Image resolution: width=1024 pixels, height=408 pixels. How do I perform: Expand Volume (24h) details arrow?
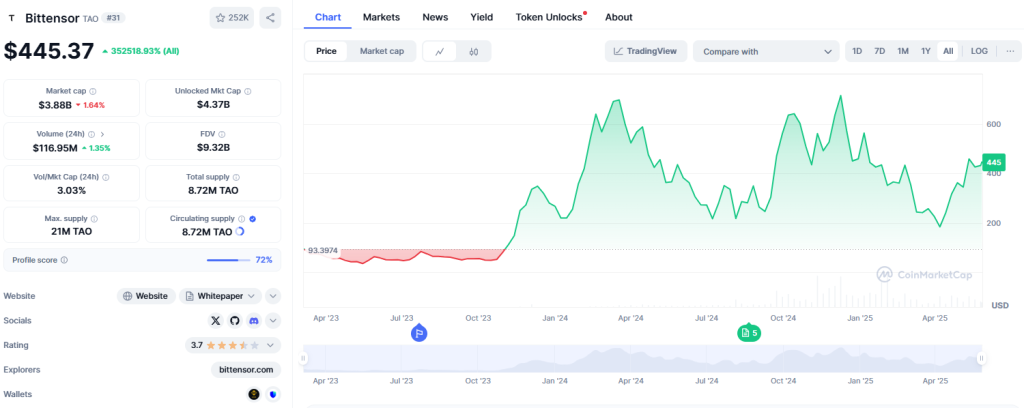click(x=103, y=134)
